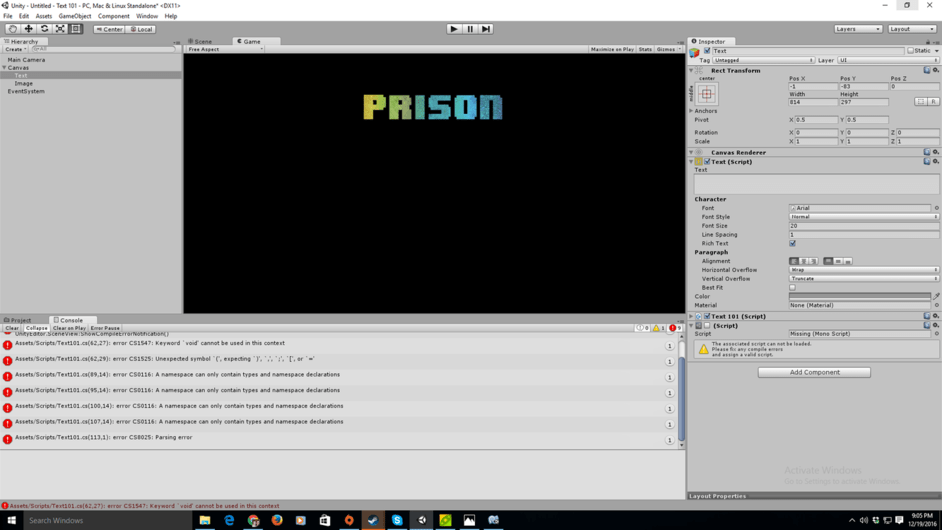
Task: Select EventSystem in Hierarchy
Action: coord(26,91)
